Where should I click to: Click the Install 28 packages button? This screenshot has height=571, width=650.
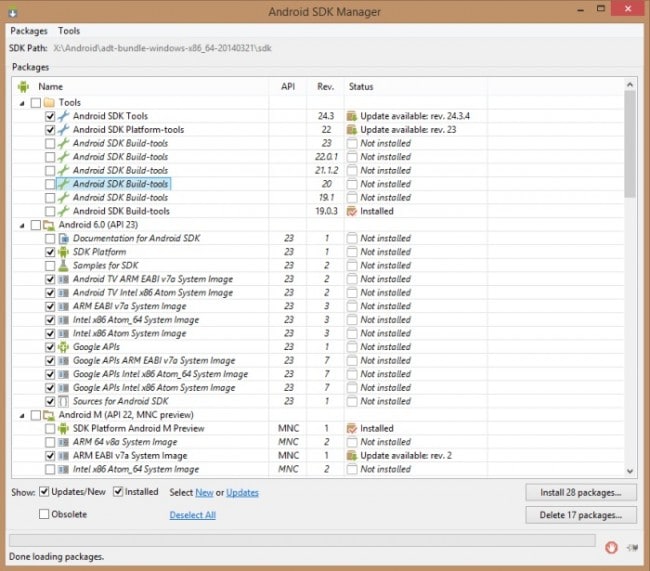coord(581,493)
